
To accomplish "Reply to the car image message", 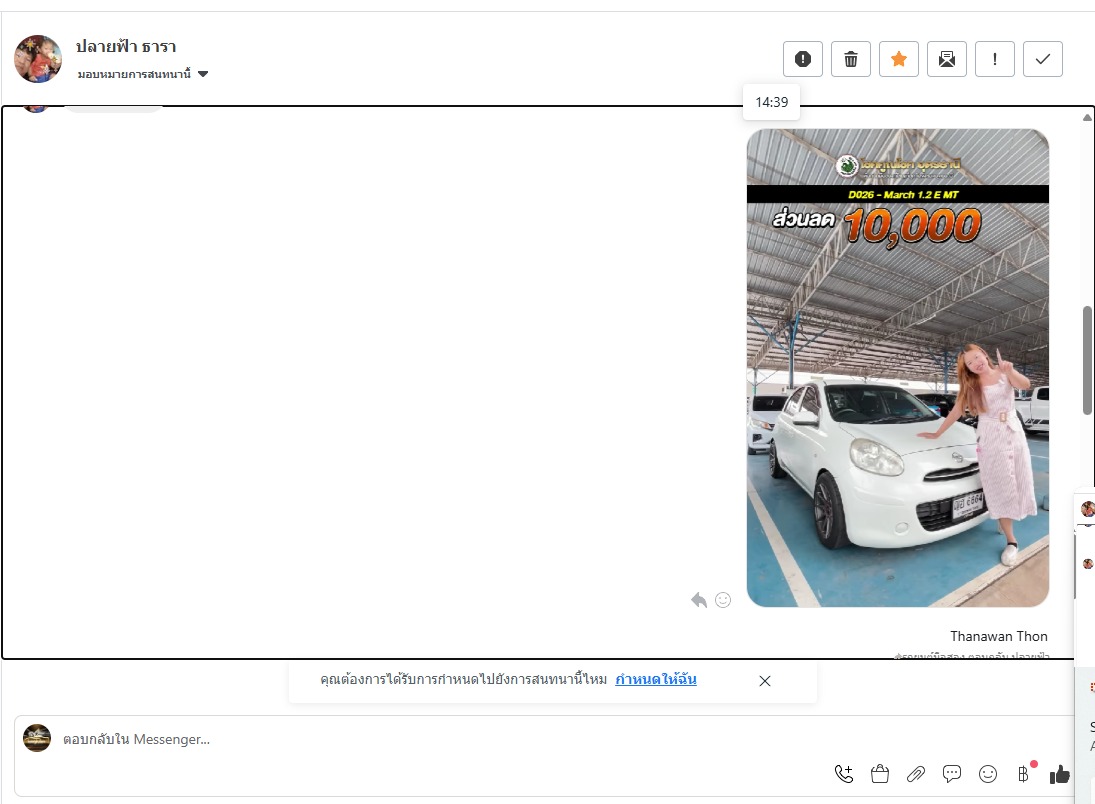I will 699,600.
